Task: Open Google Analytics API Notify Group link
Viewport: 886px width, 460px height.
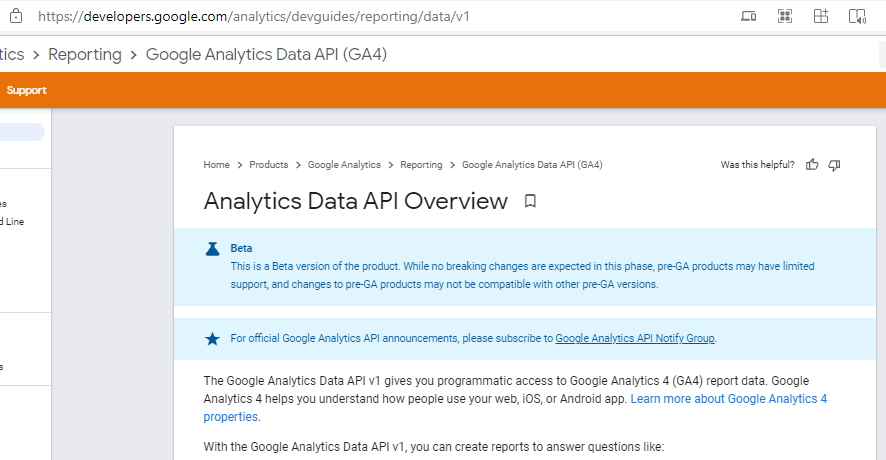Action: [635, 338]
